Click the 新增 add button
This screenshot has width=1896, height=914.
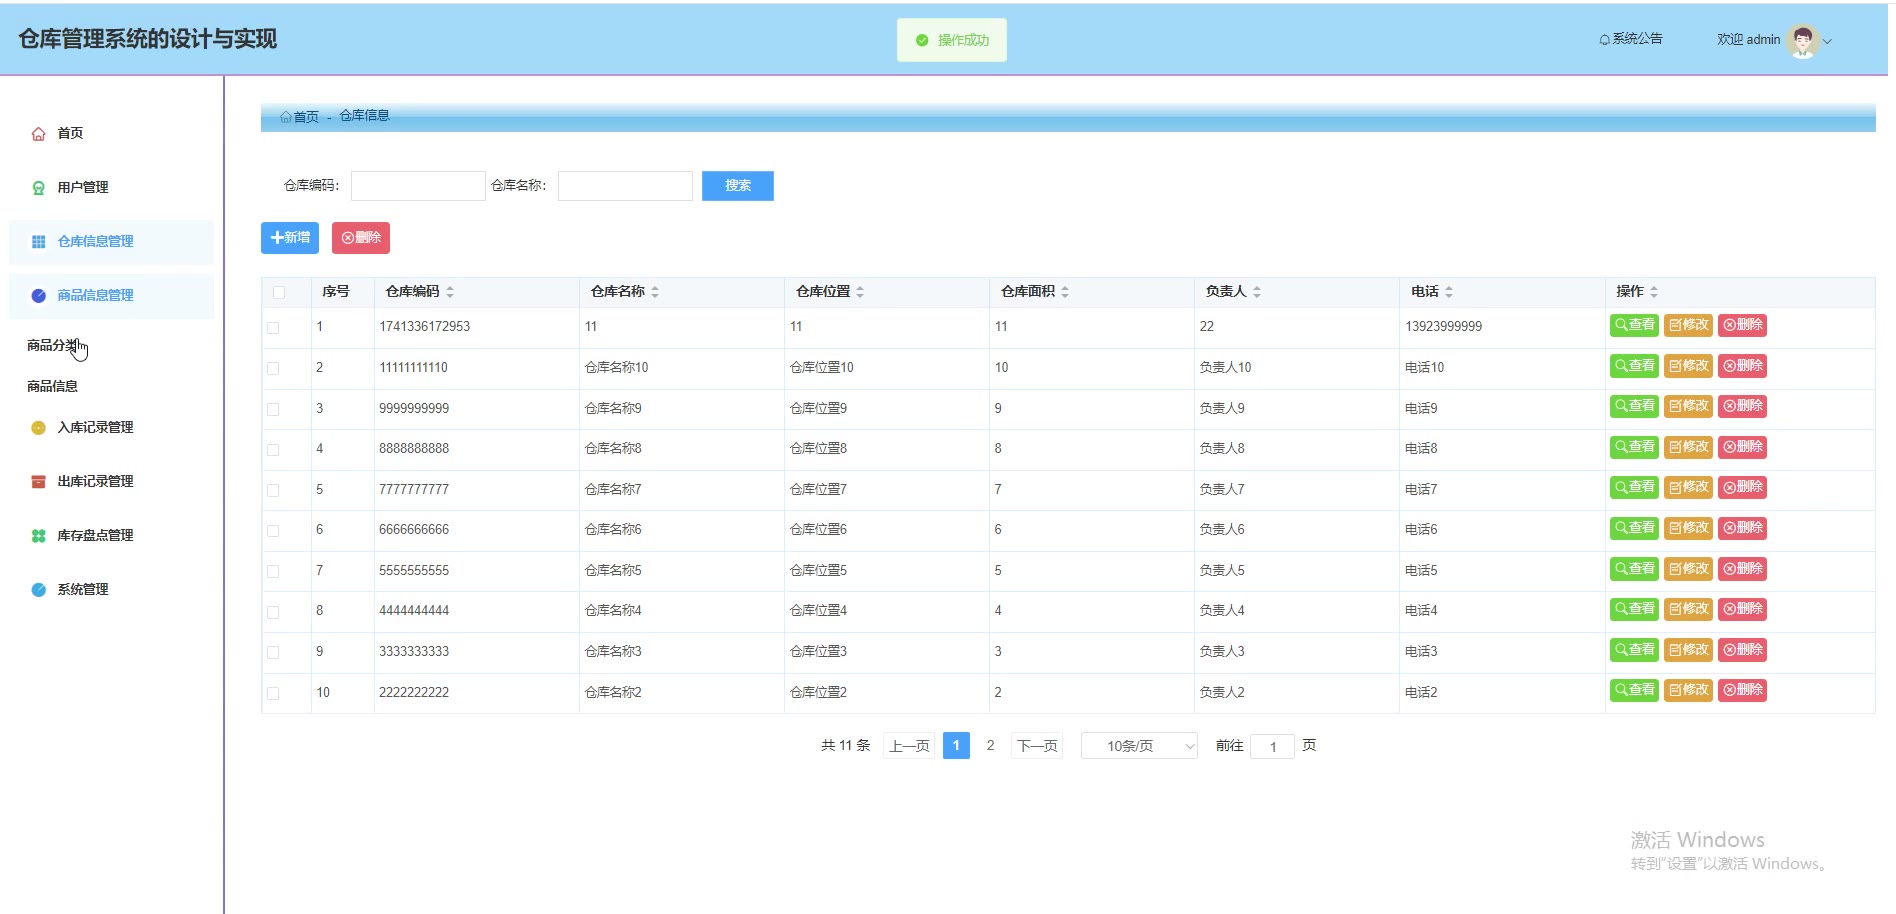(290, 238)
